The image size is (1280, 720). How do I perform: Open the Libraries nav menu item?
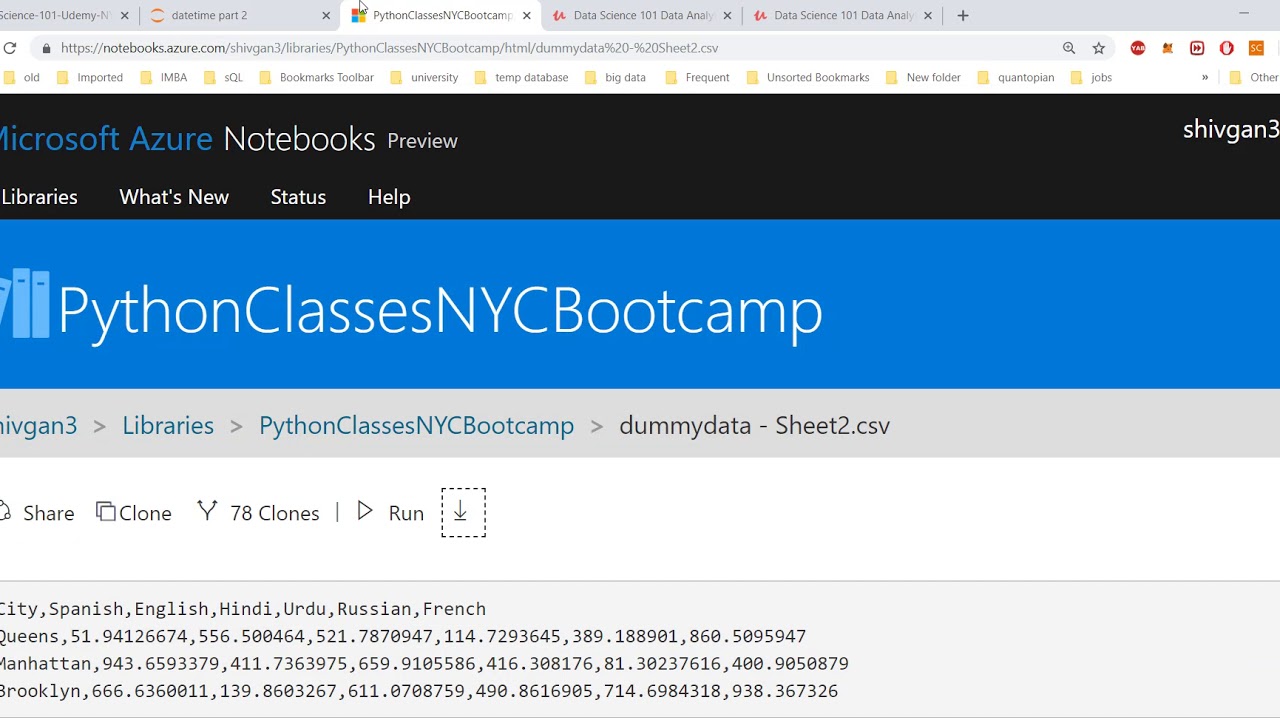[x=39, y=197]
